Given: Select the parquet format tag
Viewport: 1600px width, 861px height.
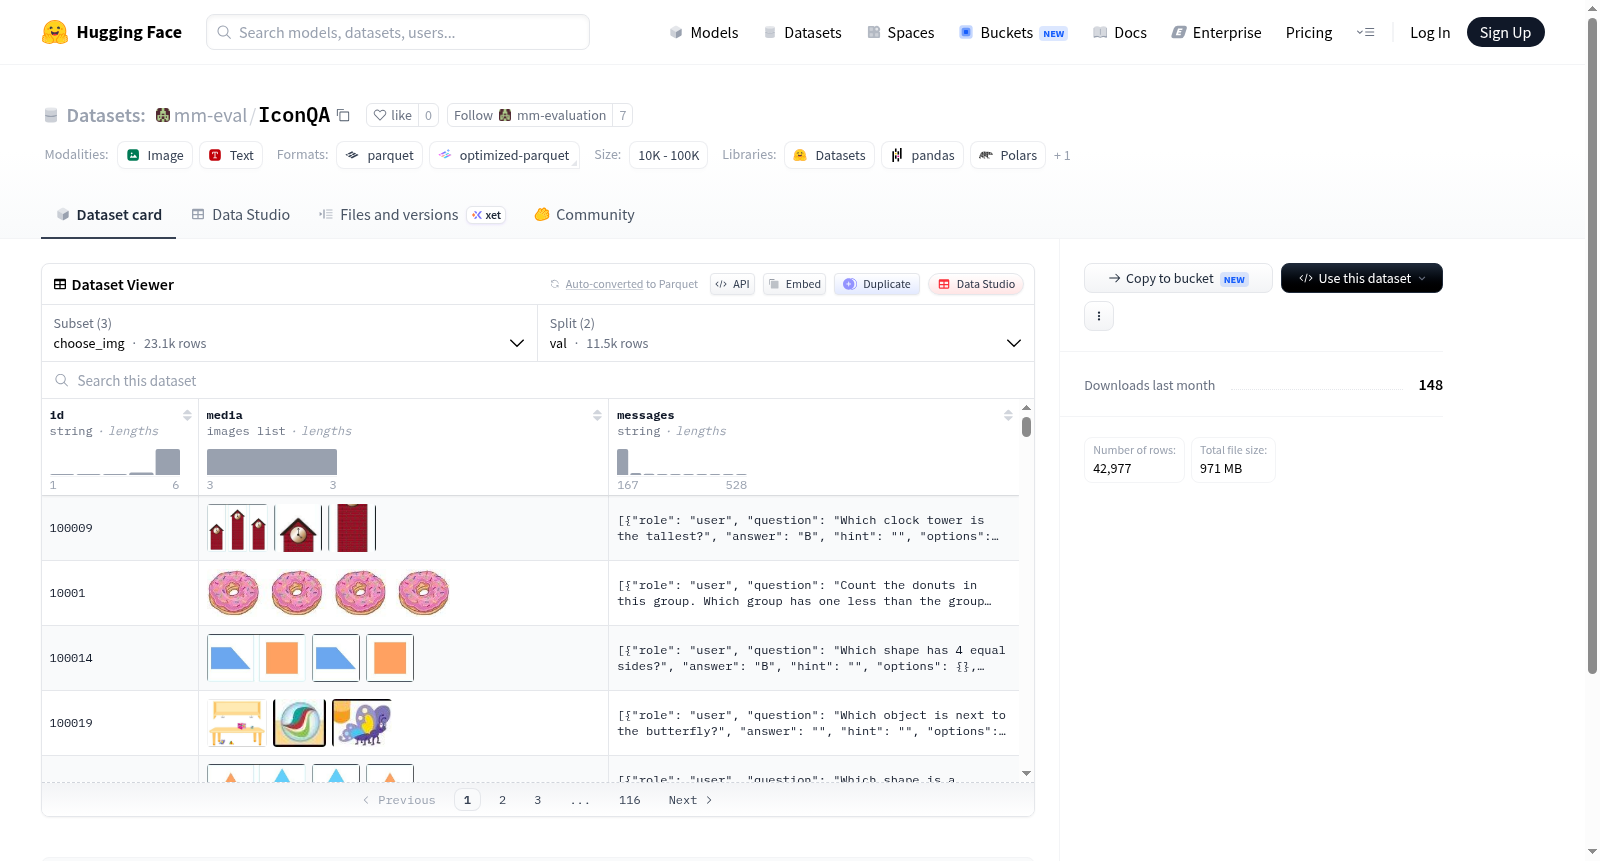Looking at the screenshot, I should (380, 155).
